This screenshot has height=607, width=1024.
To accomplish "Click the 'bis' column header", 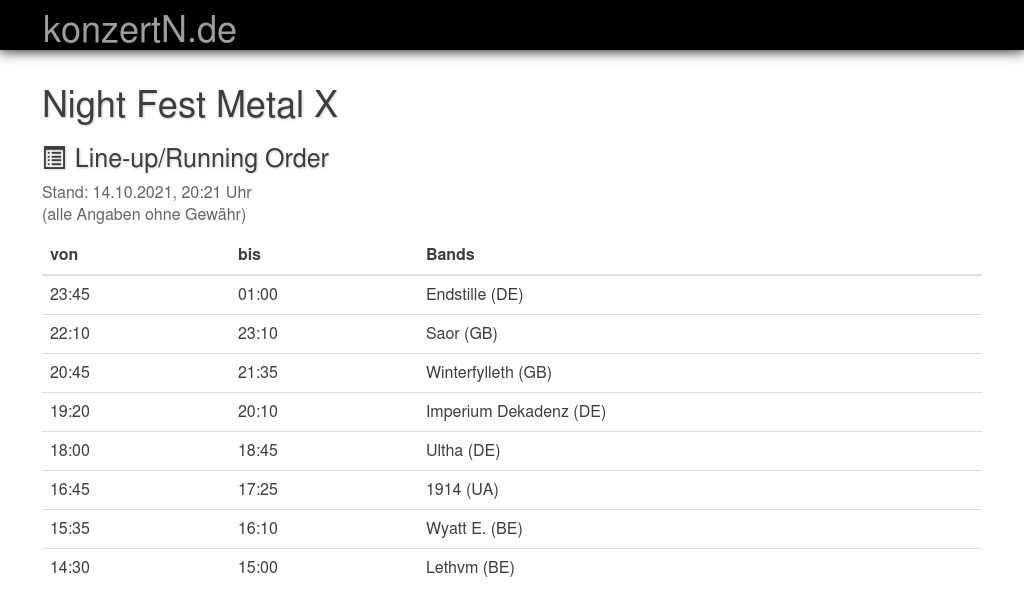I will click(249, 254).
